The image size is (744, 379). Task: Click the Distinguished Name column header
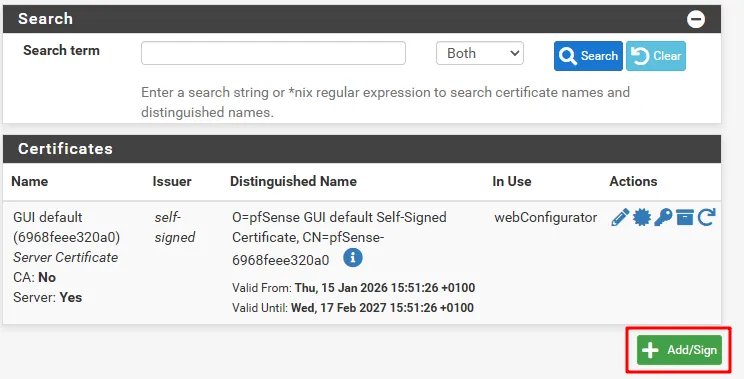coord(293,181)
